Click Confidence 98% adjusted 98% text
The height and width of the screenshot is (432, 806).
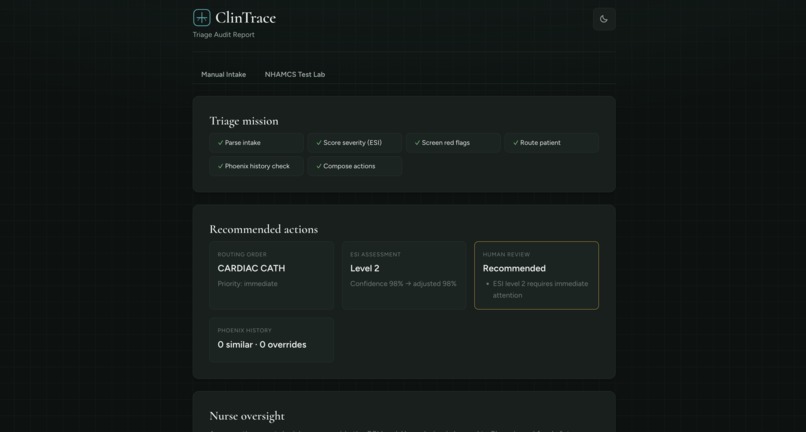pyautogui.click(x=403, y=284)
